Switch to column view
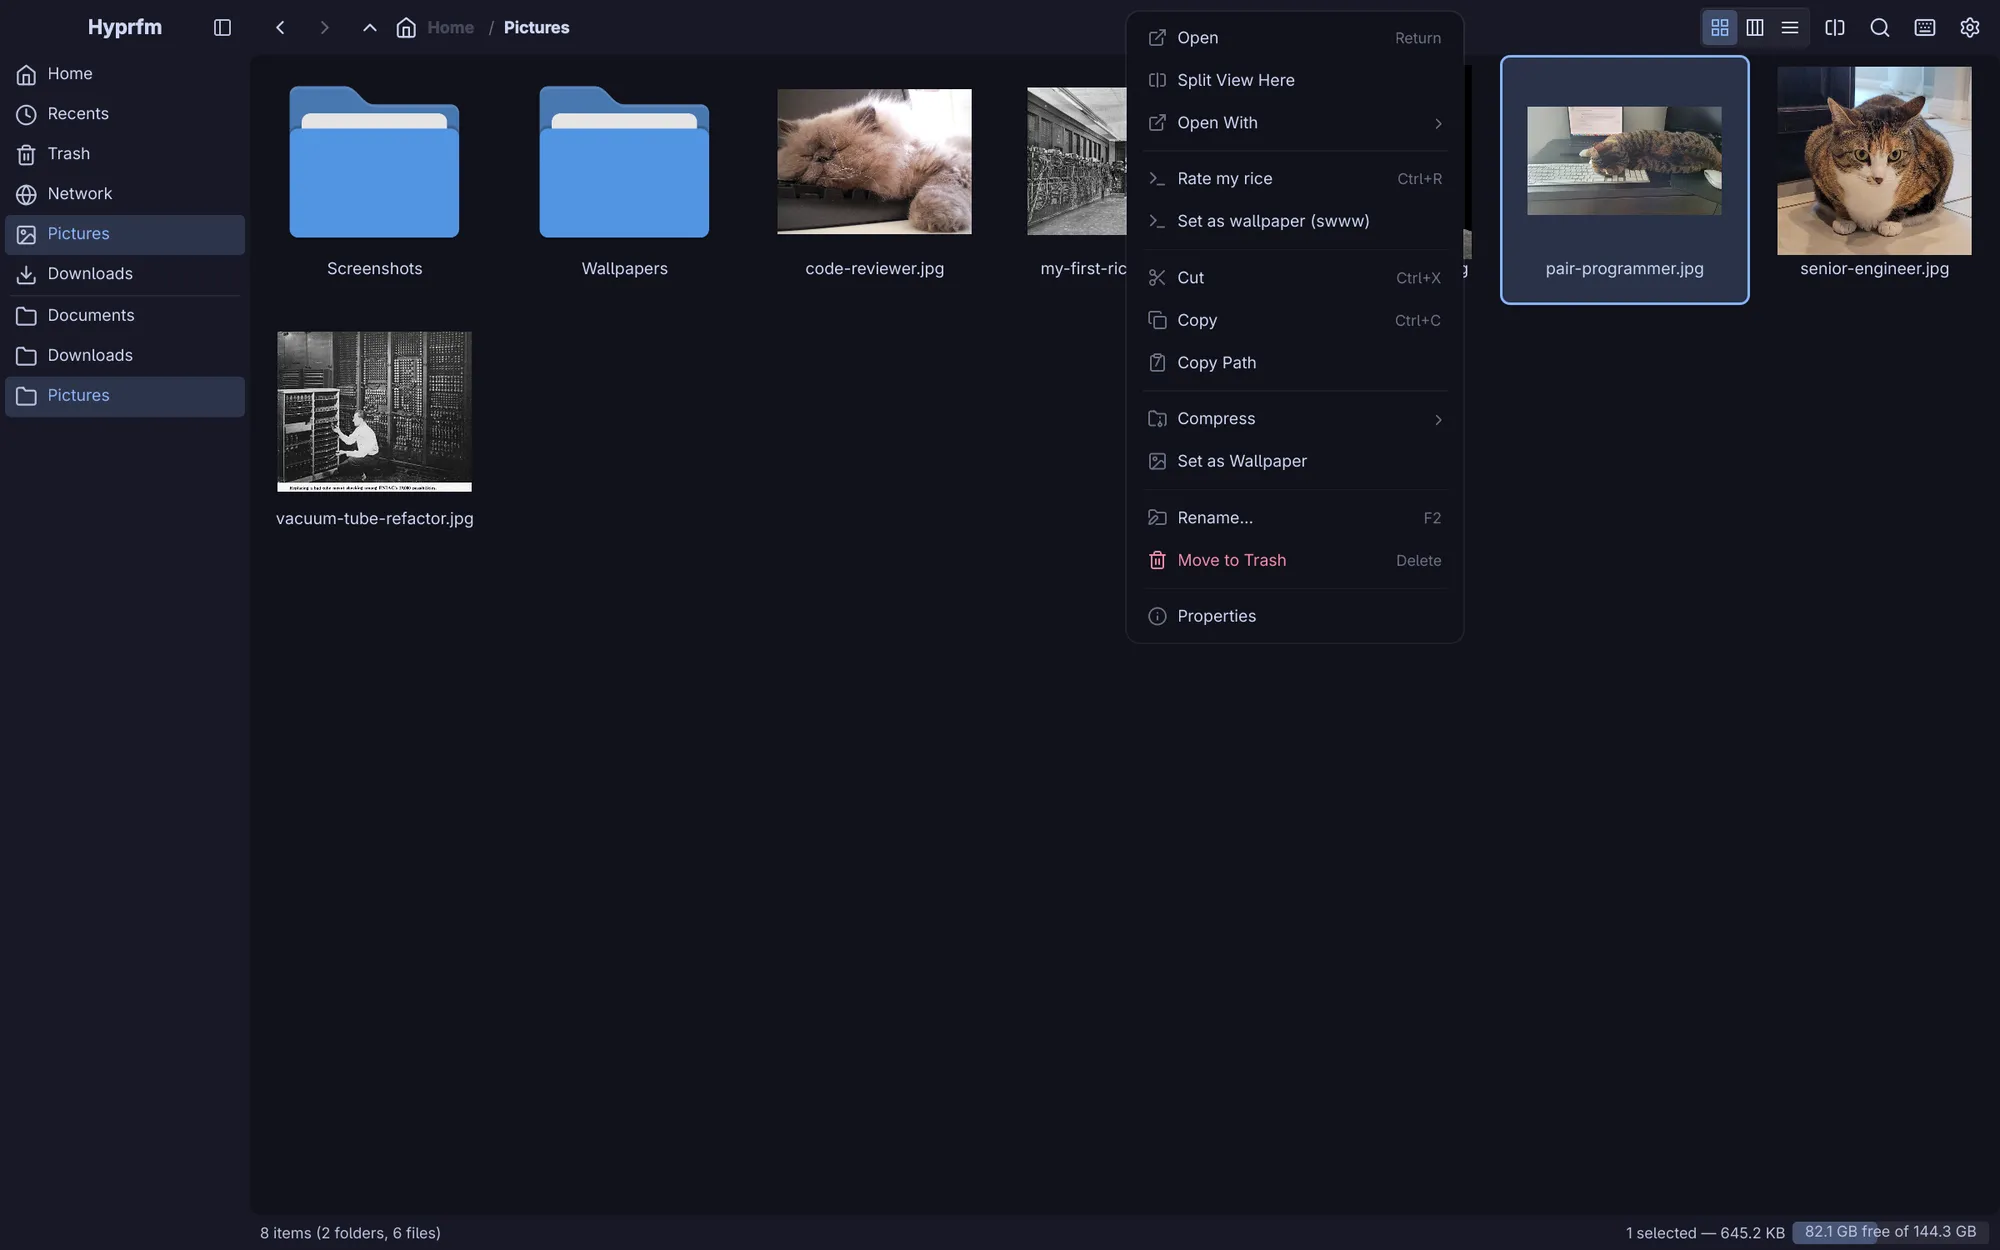Viewport: 2000px width, 1250px height. pos(1754,28)
